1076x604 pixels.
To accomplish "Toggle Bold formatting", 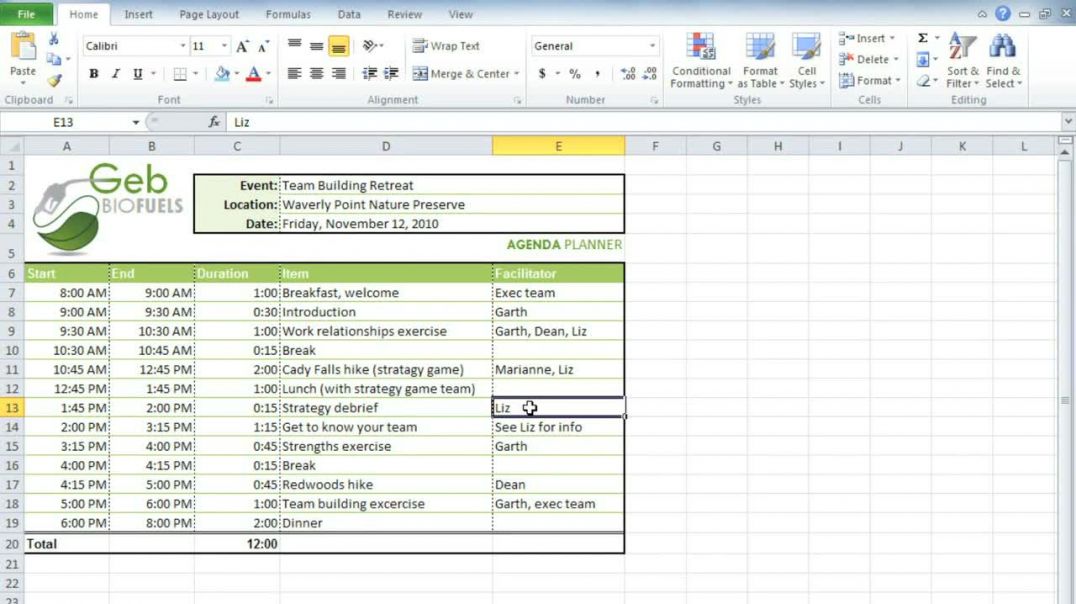I will [x=94, y=73].
